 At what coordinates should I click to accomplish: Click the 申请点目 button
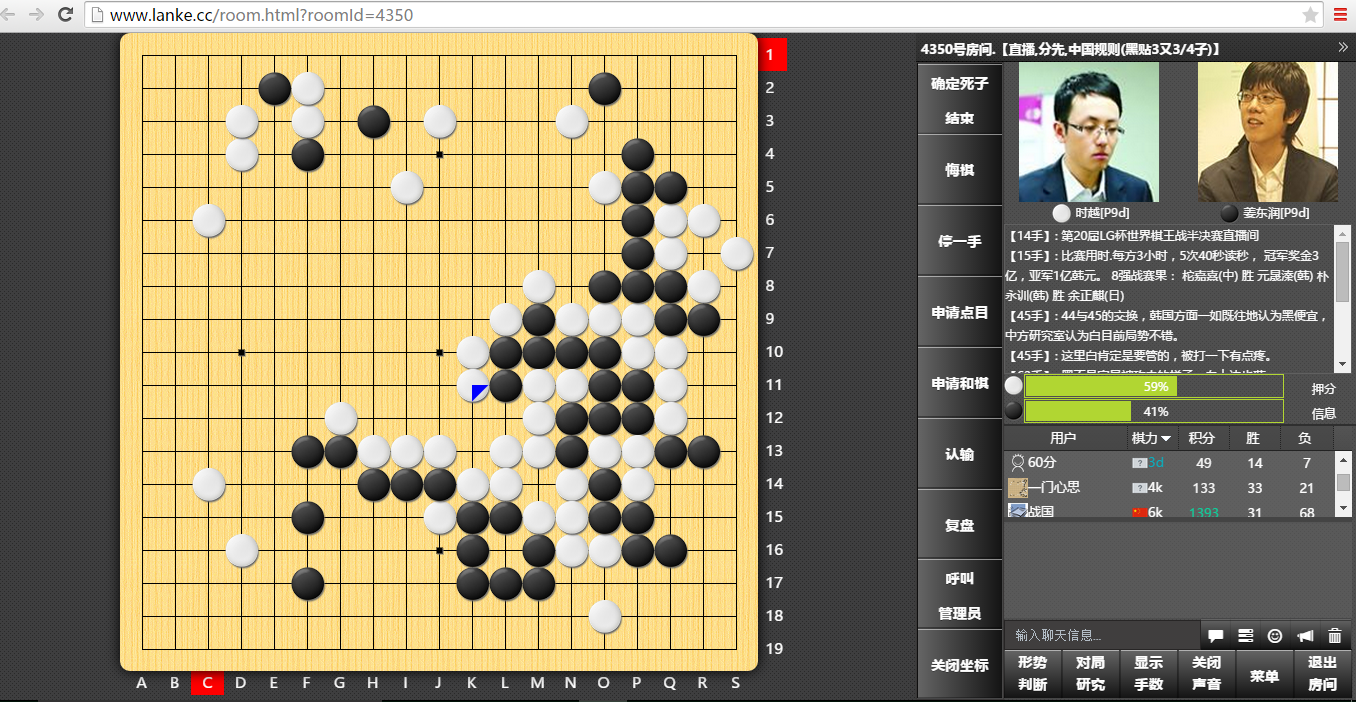tap(960, 312)
